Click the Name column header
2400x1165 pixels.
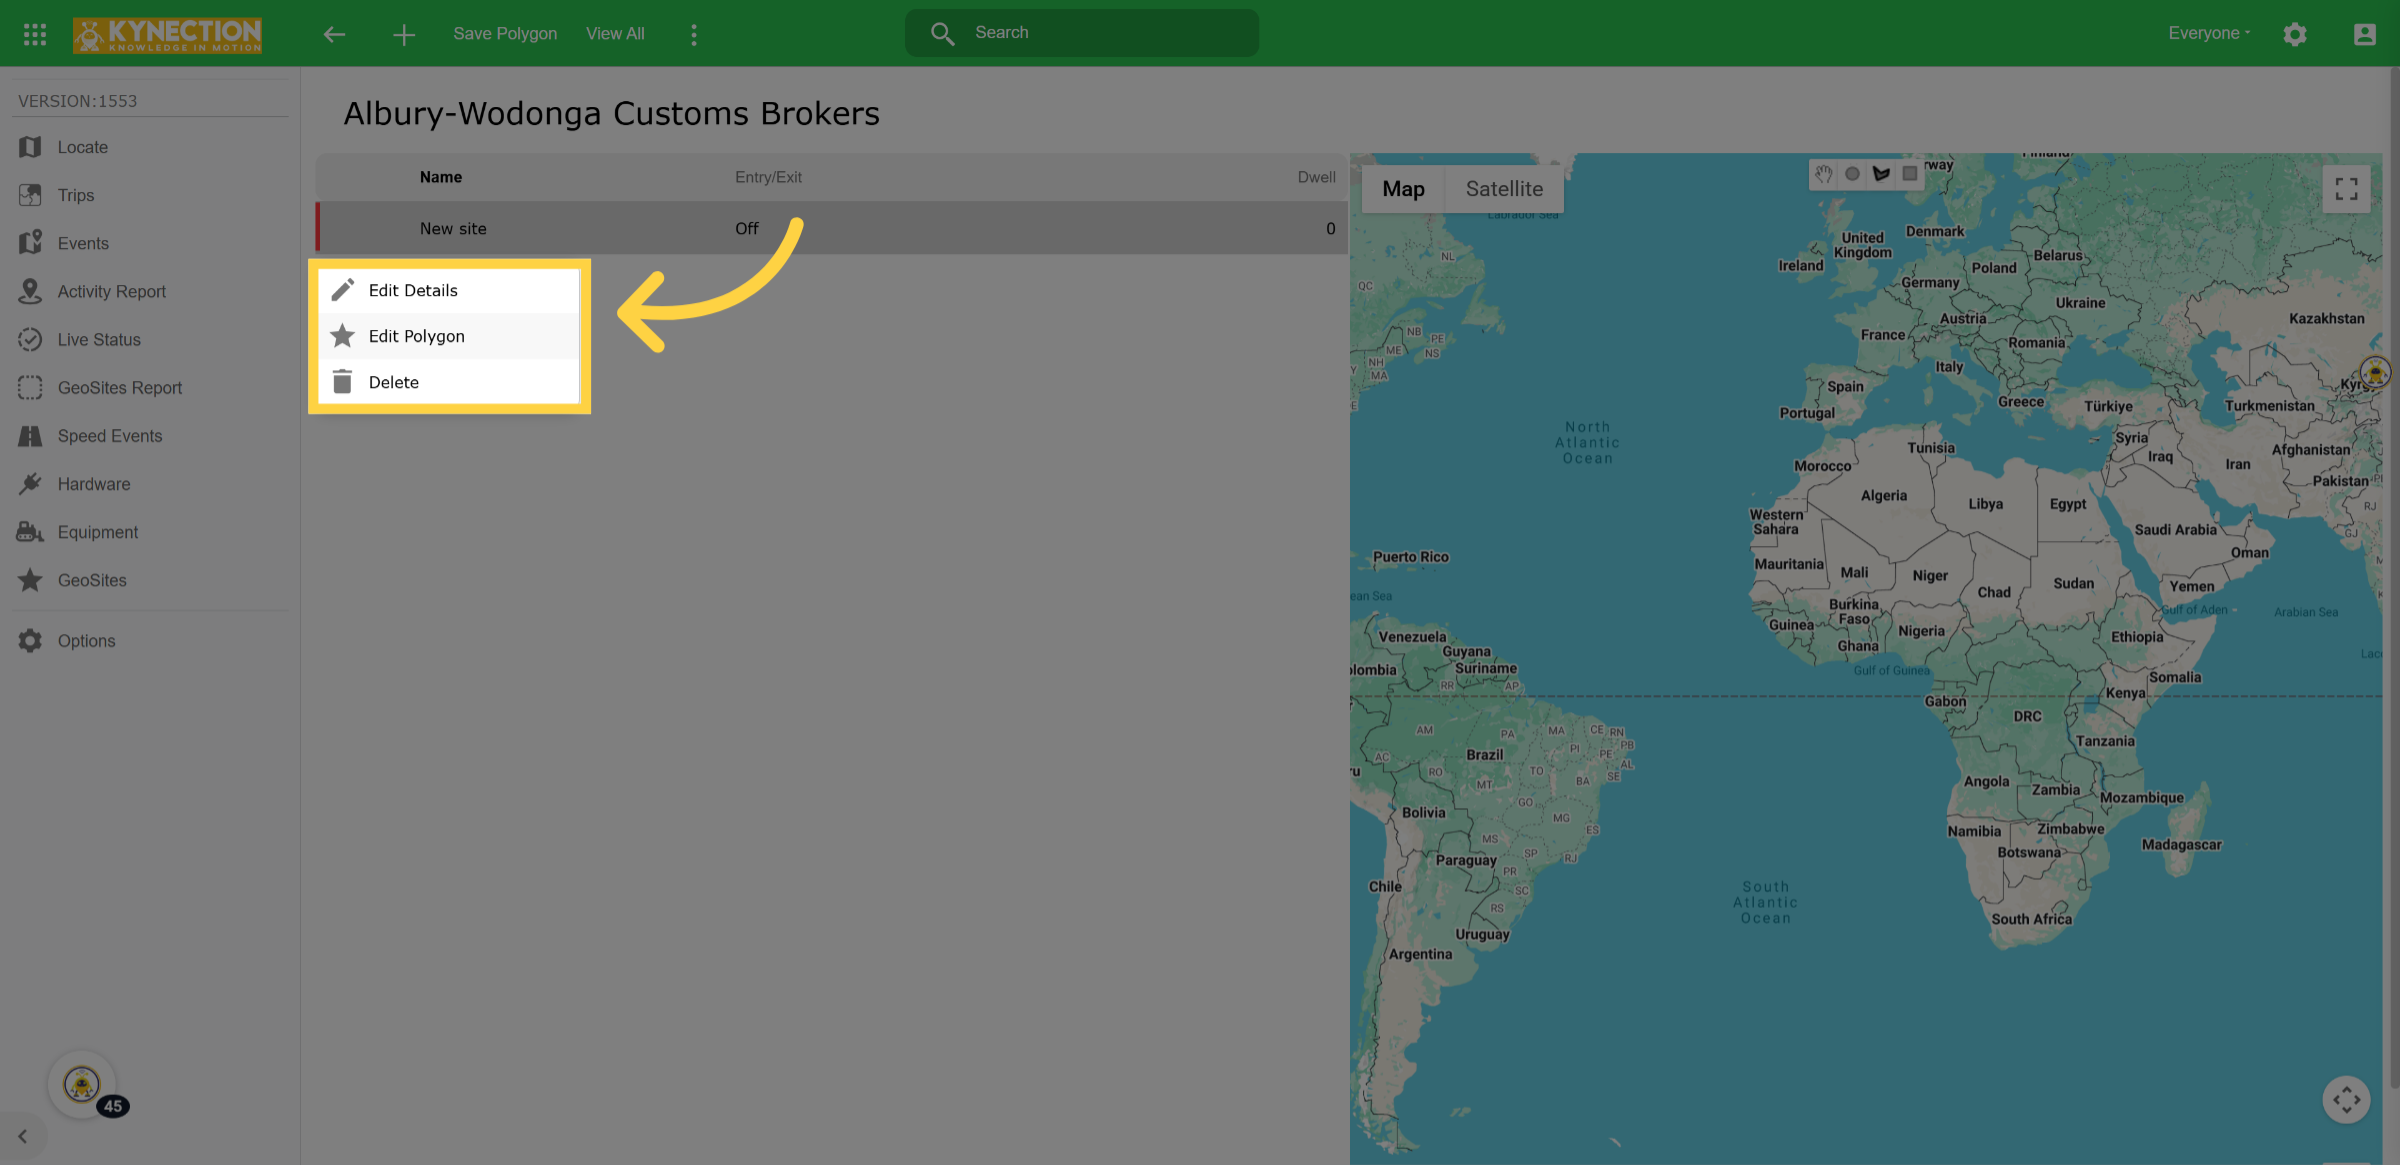pos(441,177)
